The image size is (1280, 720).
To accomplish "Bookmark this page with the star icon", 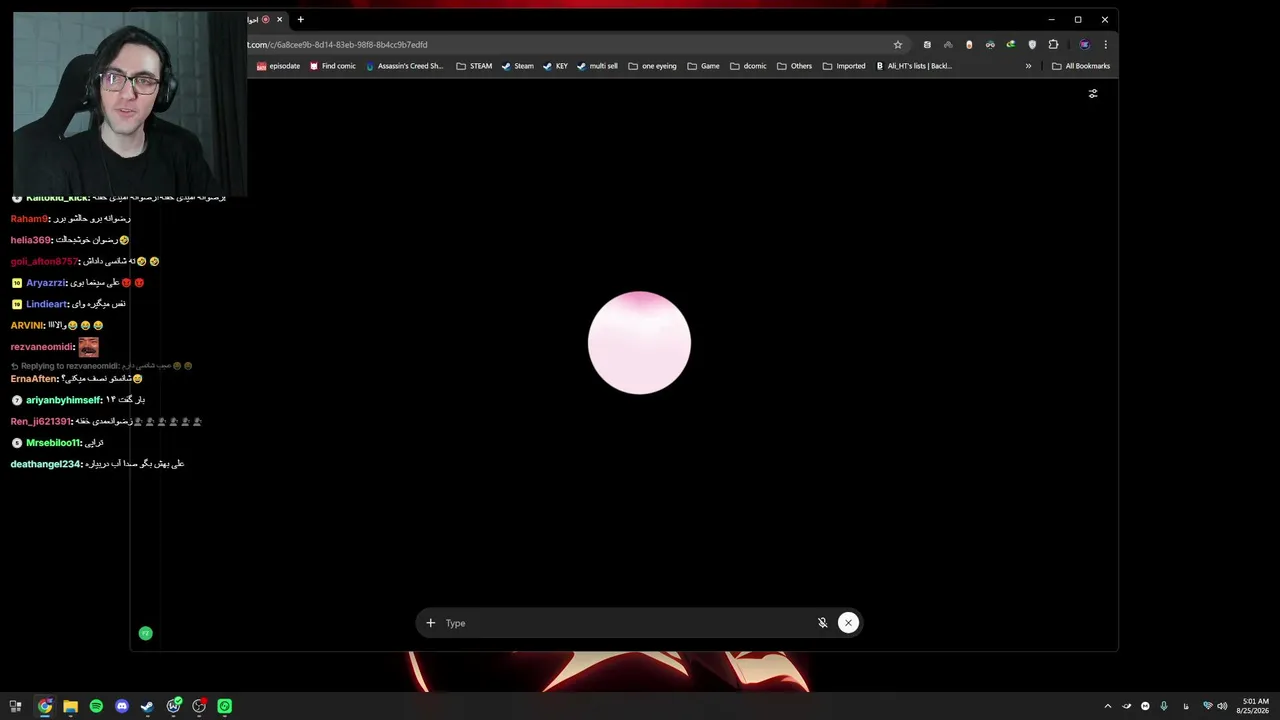I will pyautogui.click(x=898, y=45).
